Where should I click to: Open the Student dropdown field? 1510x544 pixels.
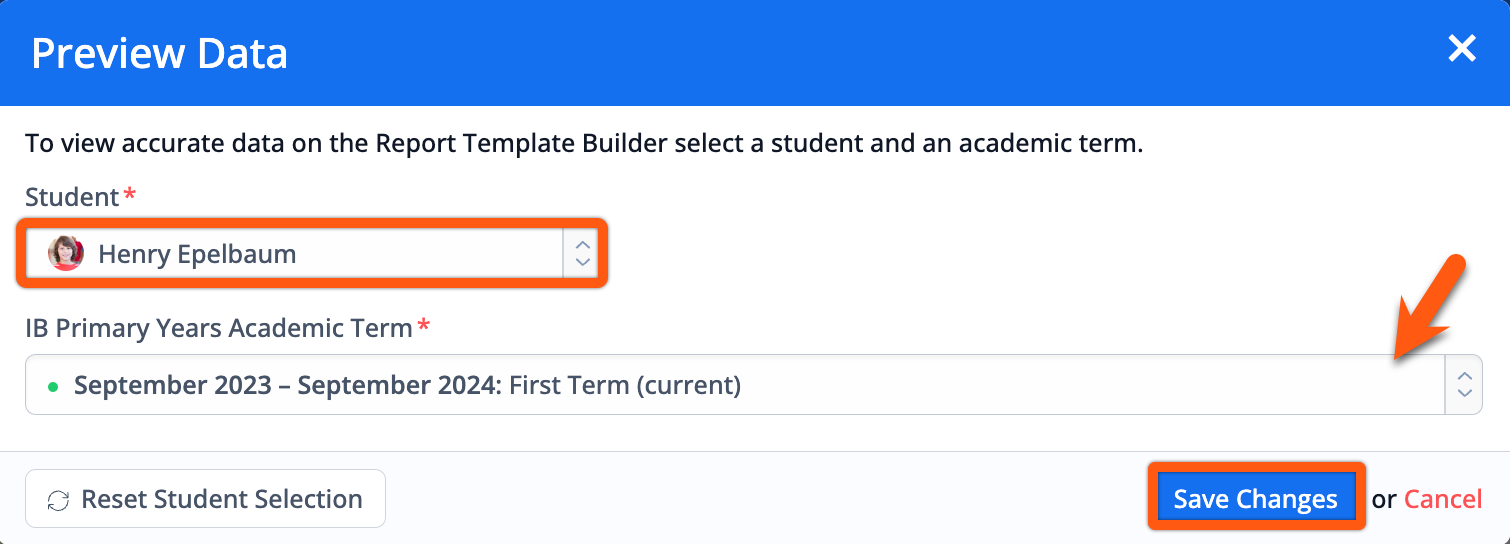[x=311, y=253]
